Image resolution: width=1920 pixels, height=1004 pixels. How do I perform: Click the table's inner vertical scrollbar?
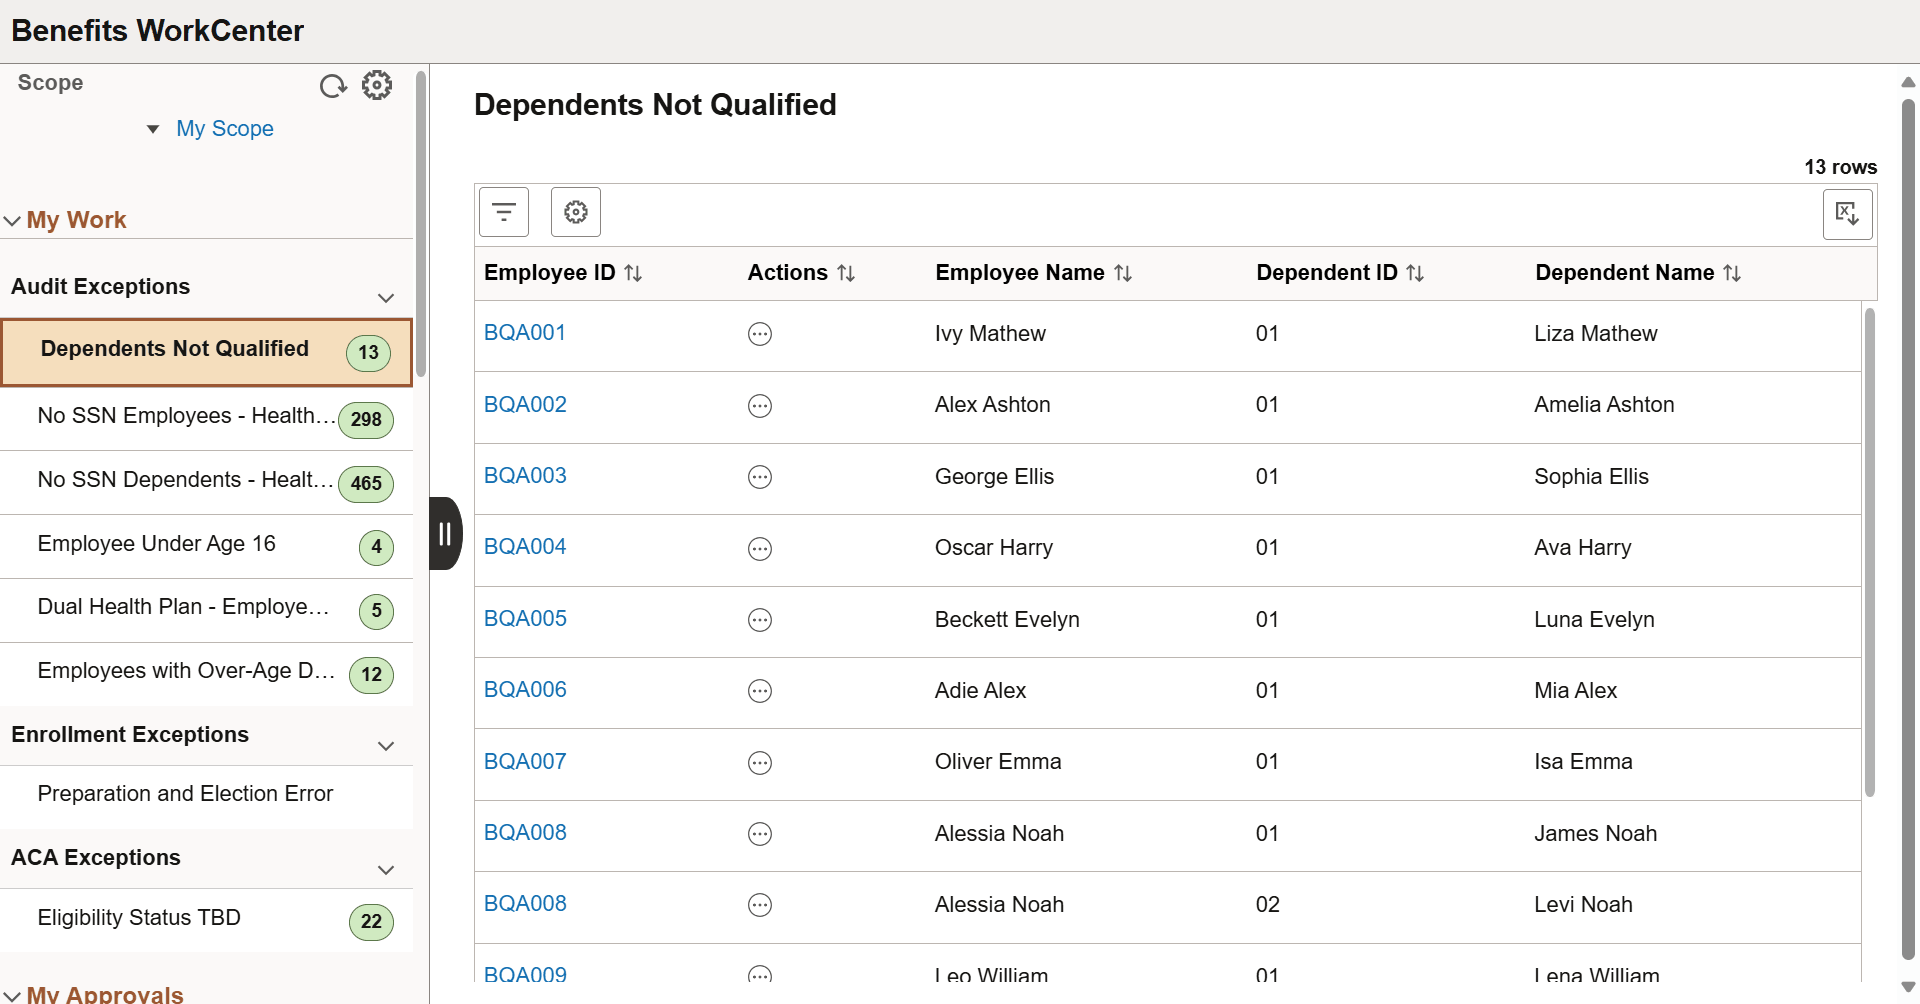click(1869, 552)
